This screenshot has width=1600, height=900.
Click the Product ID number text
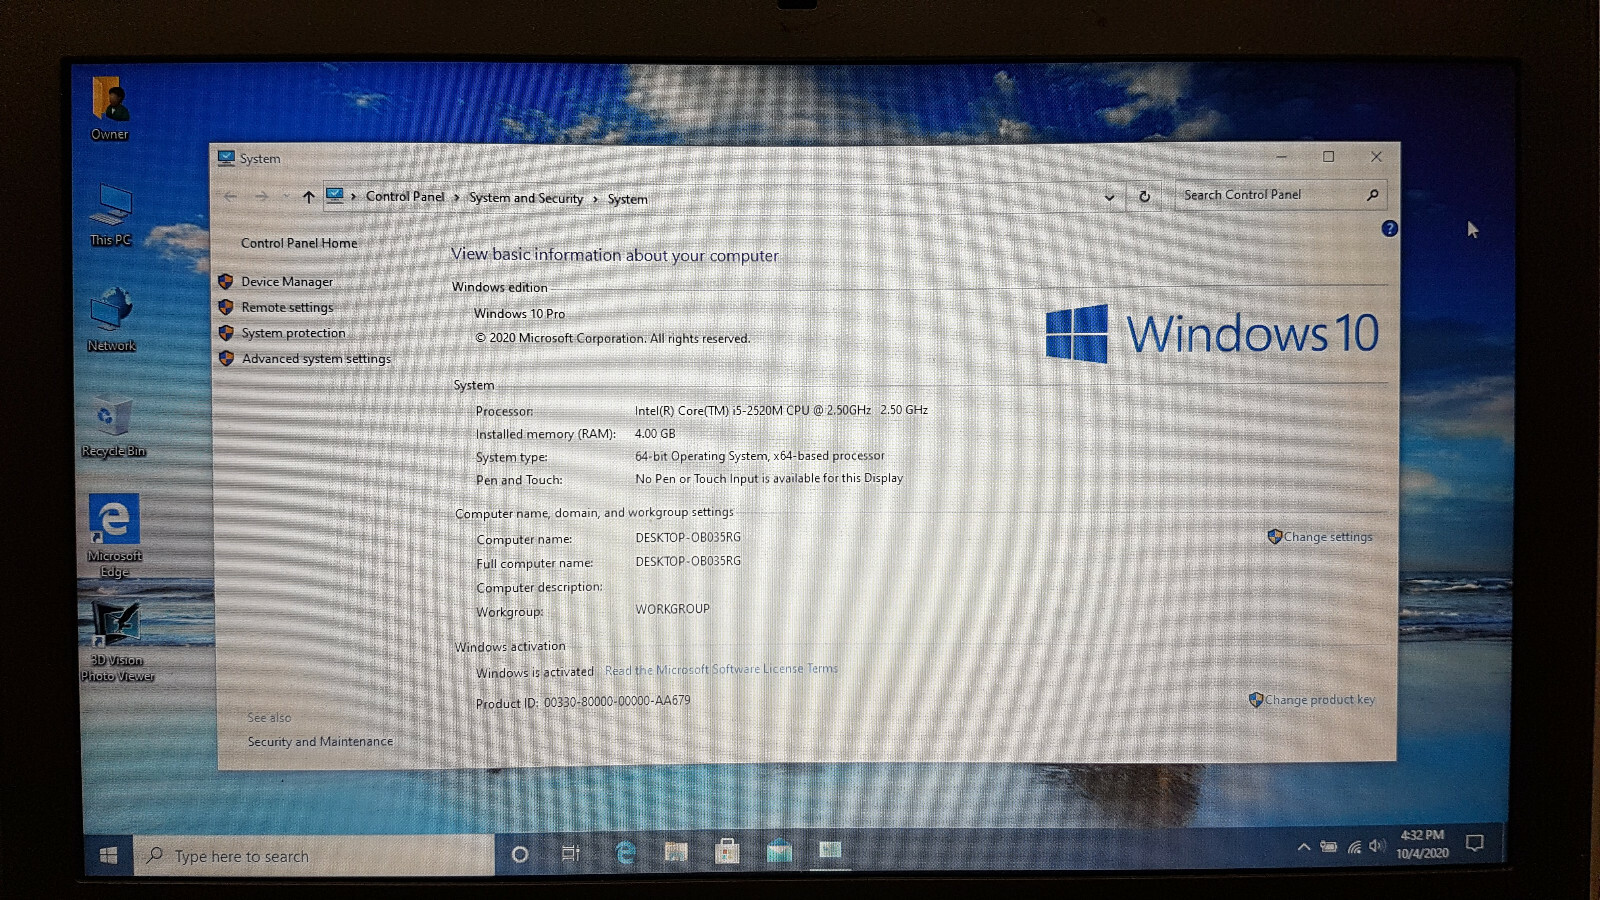(617, 701)
